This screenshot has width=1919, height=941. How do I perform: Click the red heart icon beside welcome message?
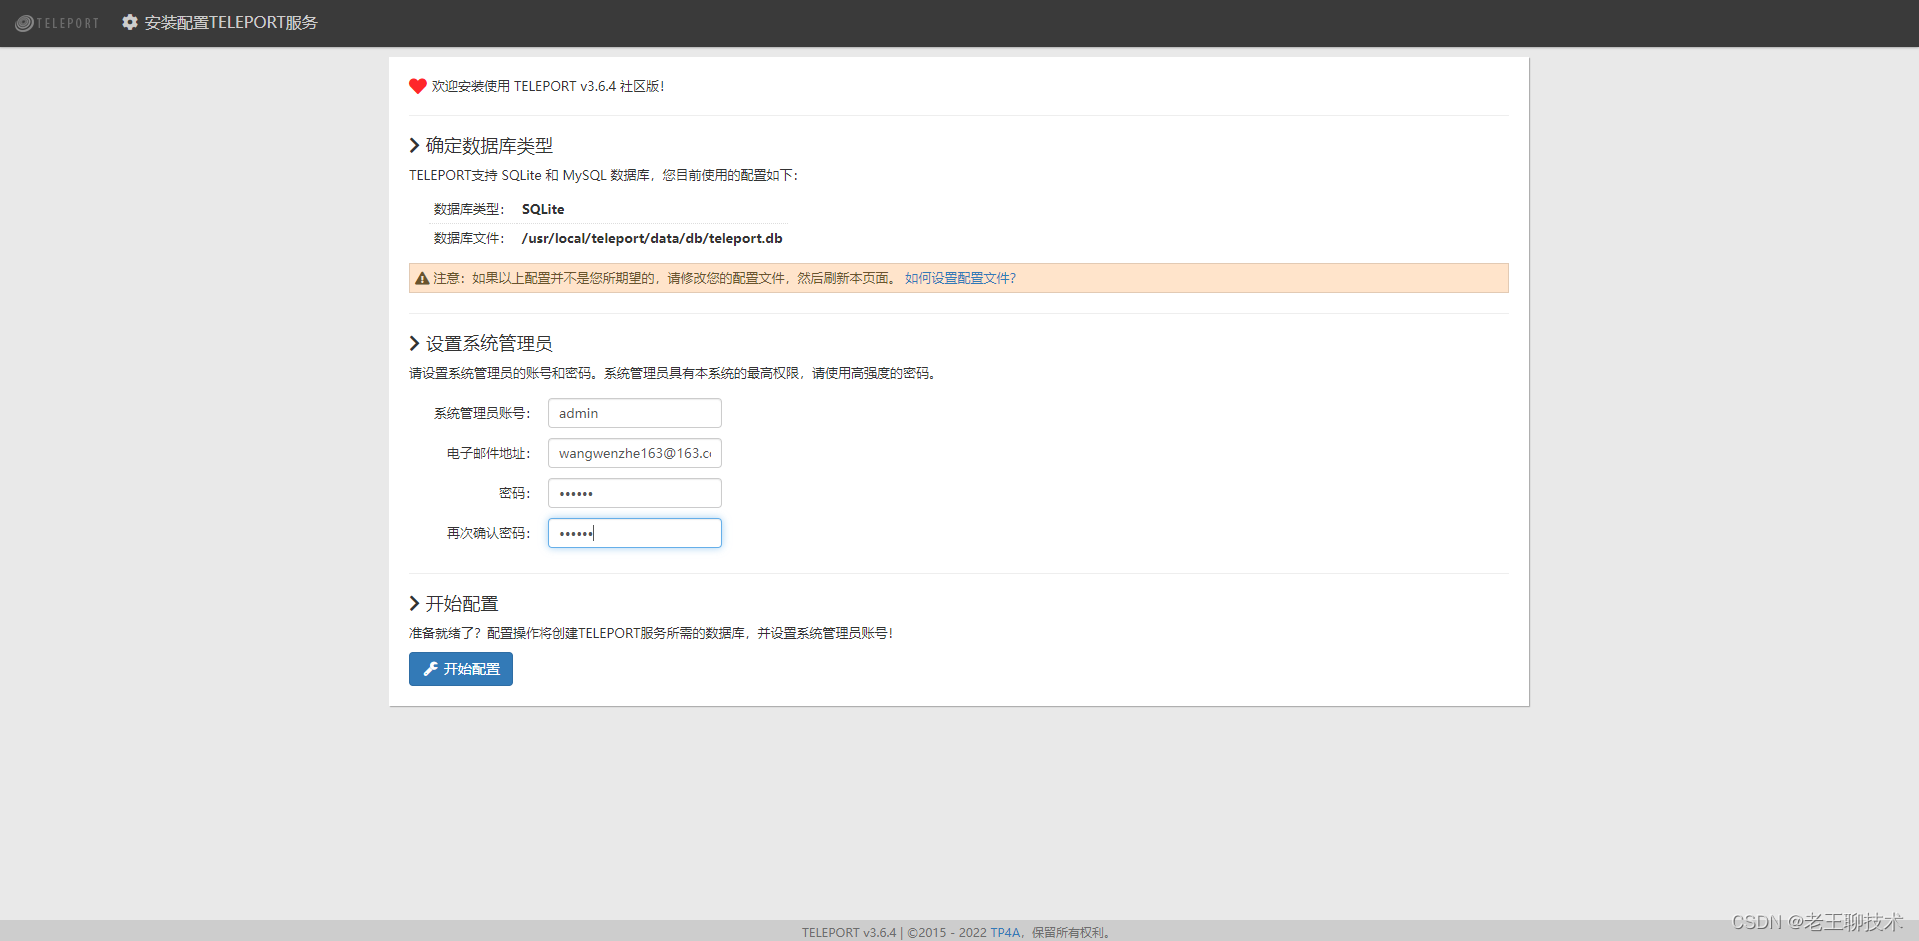pyautogui.click(x=417, y=86)
